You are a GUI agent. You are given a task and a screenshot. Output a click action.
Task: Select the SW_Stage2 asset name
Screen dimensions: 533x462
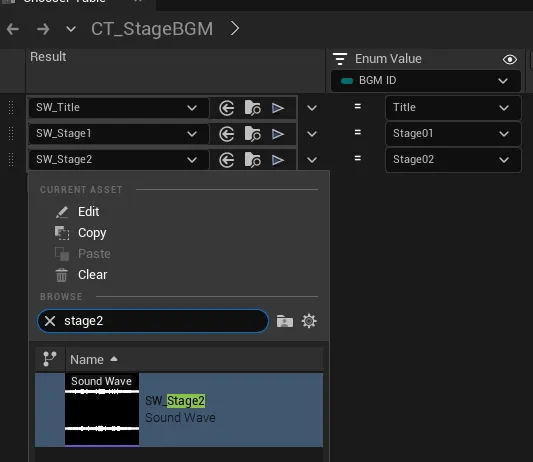(x=175, y=401)
